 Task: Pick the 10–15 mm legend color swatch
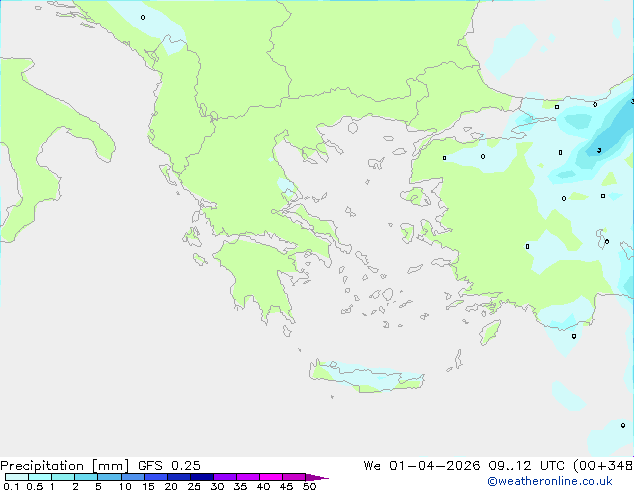(x=133, y=477)
